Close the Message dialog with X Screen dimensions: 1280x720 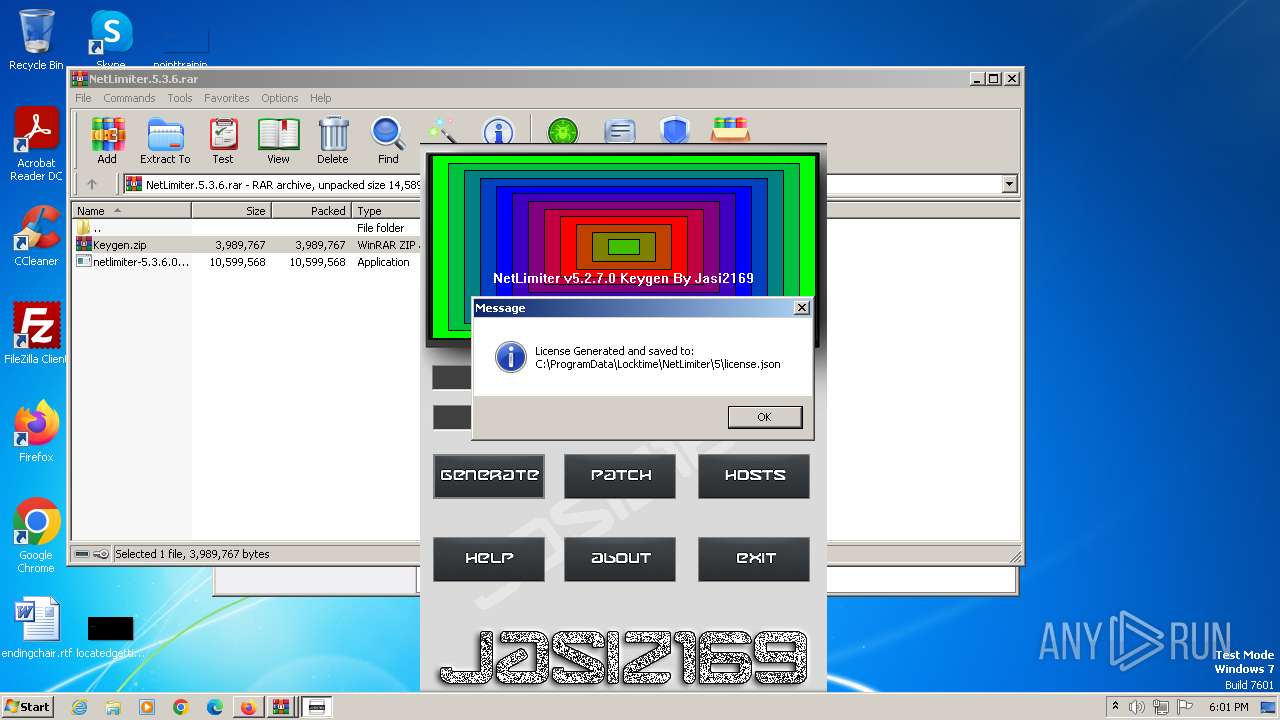click(801, 308)
